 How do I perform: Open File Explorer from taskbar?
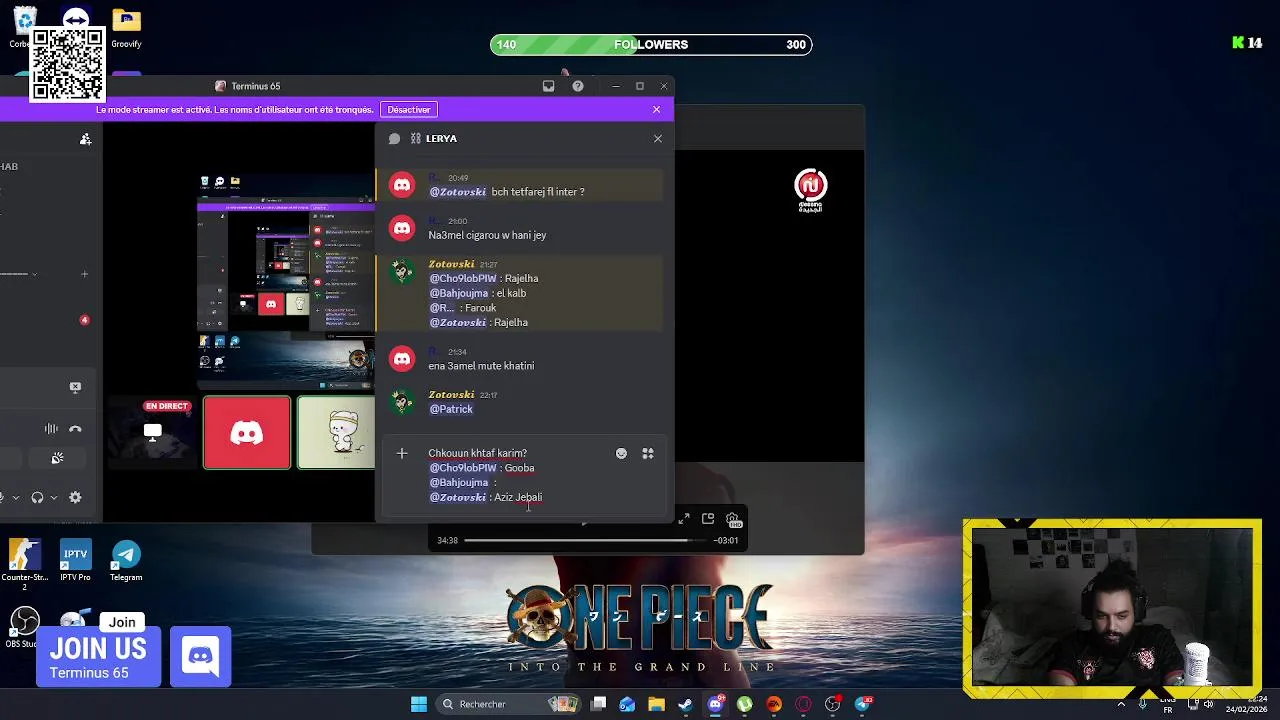pyautogui.click(x=656, y=704)
